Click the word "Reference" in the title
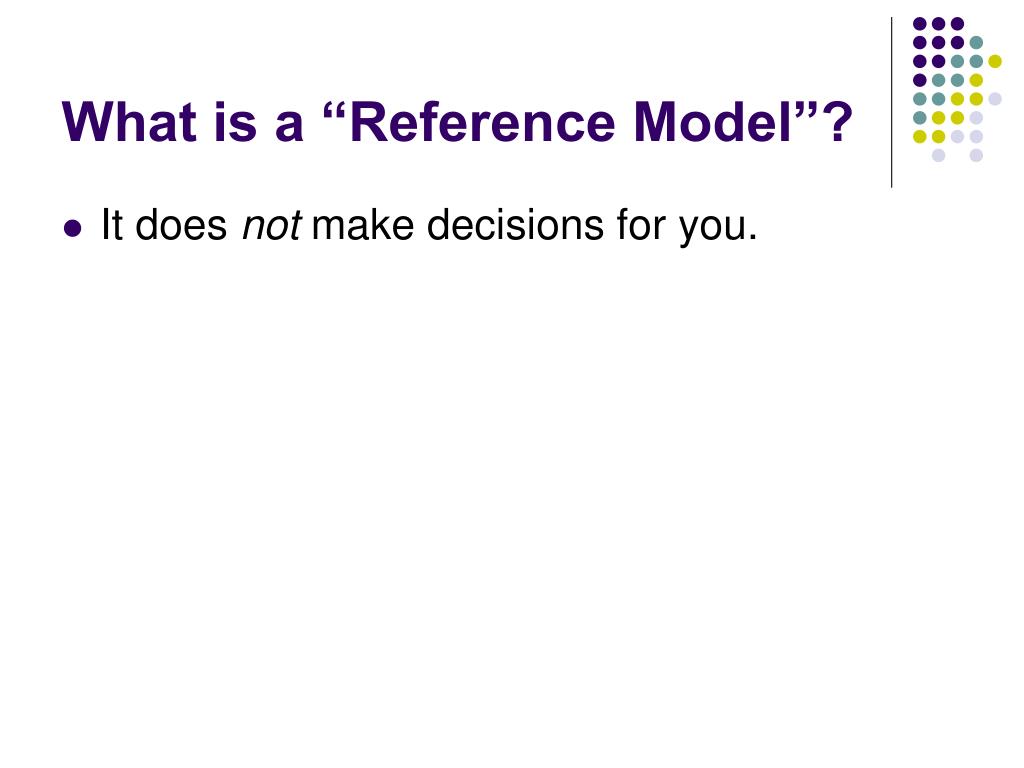1024x768 pixels. click(484, 122)
